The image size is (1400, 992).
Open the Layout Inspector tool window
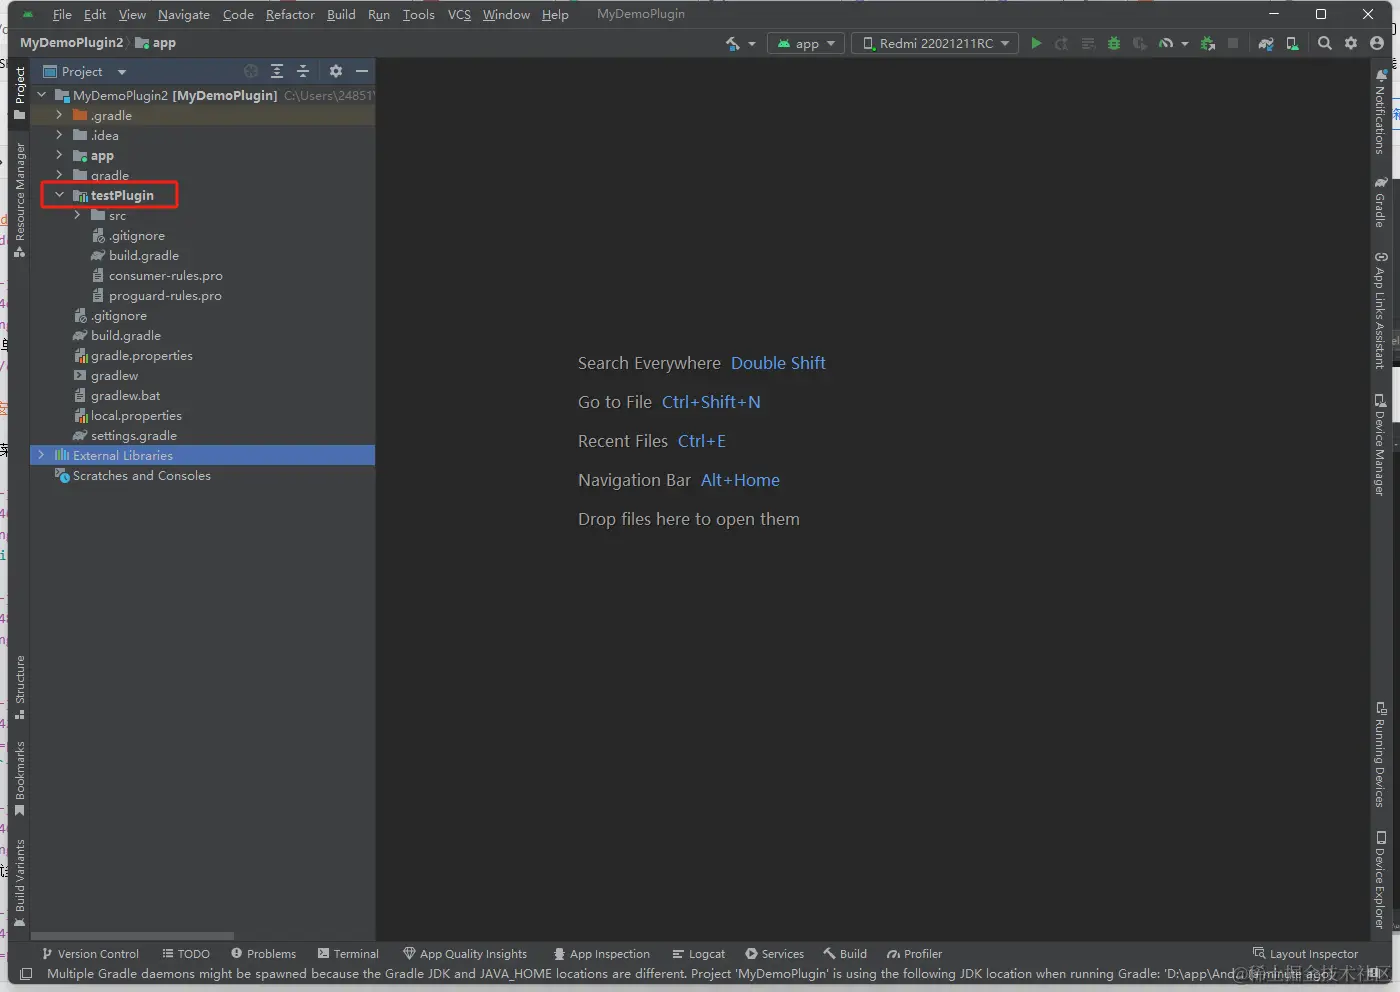pos(1306,954)
